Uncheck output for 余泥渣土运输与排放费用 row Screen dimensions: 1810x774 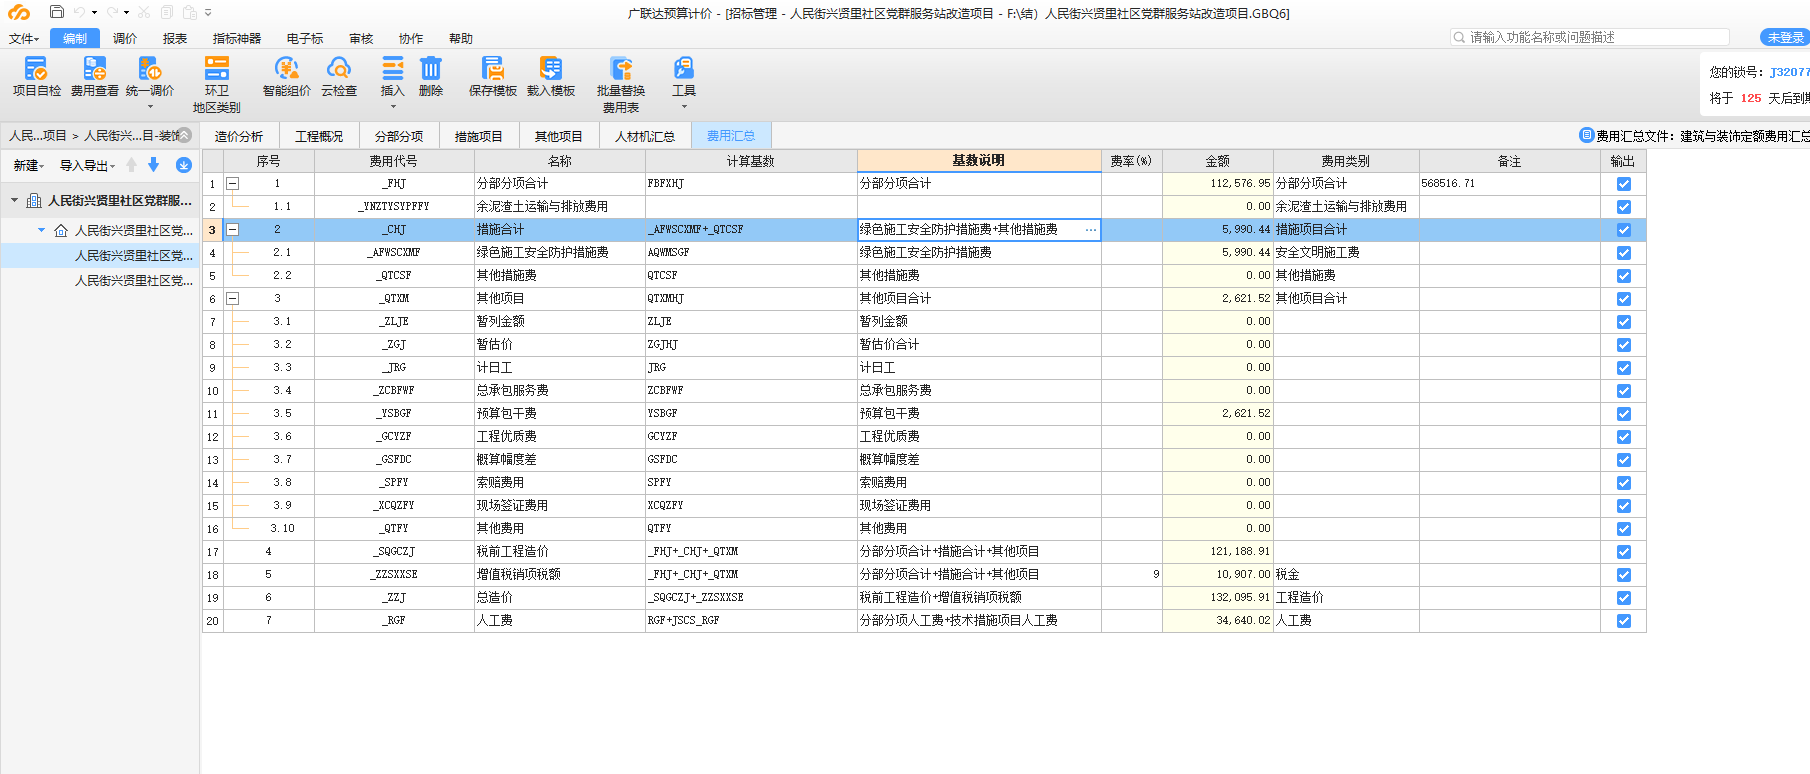[1623, 207]
